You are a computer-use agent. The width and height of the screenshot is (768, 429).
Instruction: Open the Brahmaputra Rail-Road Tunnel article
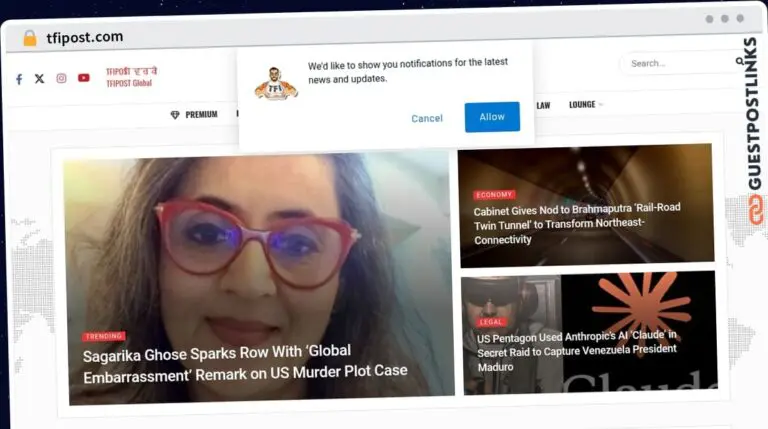click(577, 223)
